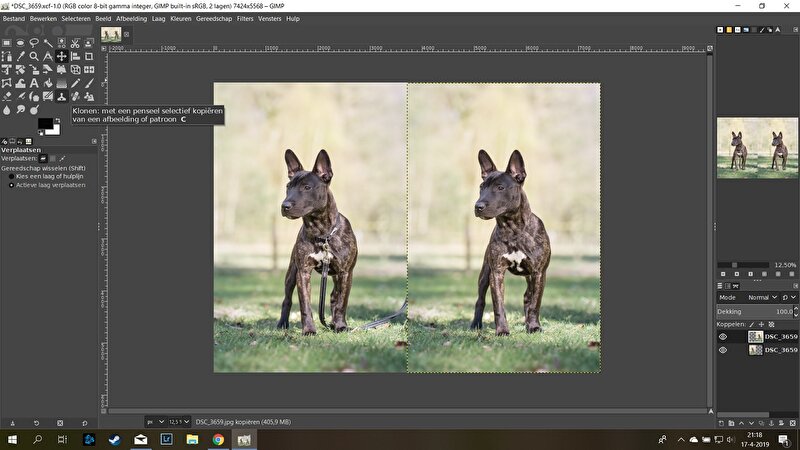The height and width of the screenshot is (450, 800).
Task: Delete the active layer
Action: [792, 423]
